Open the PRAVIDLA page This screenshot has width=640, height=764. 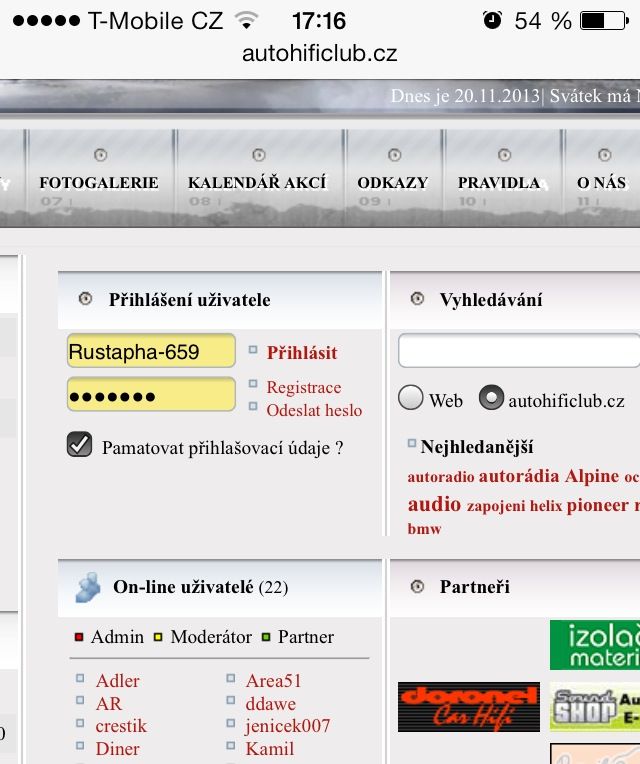pyautogui.click(x=499, y=183)
